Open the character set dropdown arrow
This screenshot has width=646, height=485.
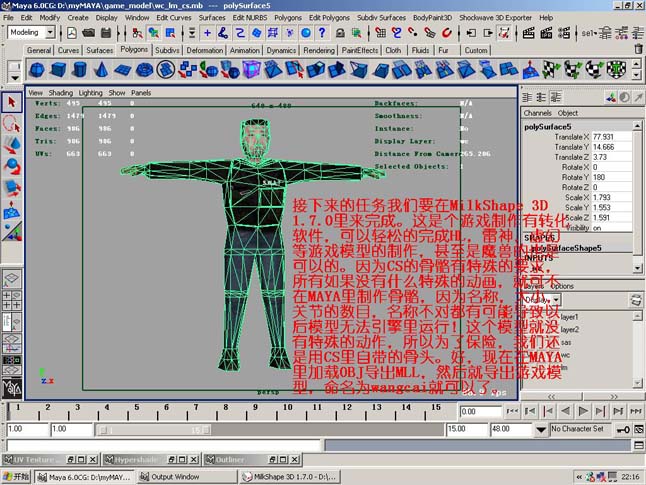click(x=541, y=430)
